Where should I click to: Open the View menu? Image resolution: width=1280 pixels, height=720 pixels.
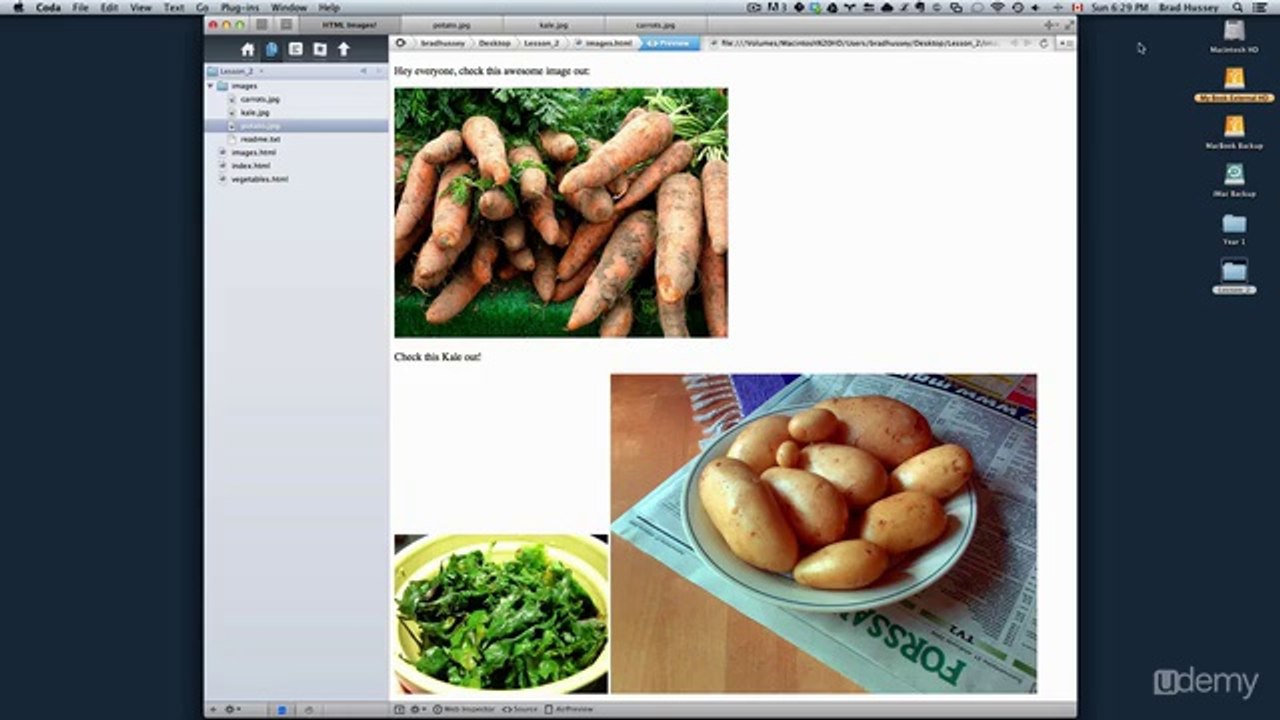tap(141, 7)
